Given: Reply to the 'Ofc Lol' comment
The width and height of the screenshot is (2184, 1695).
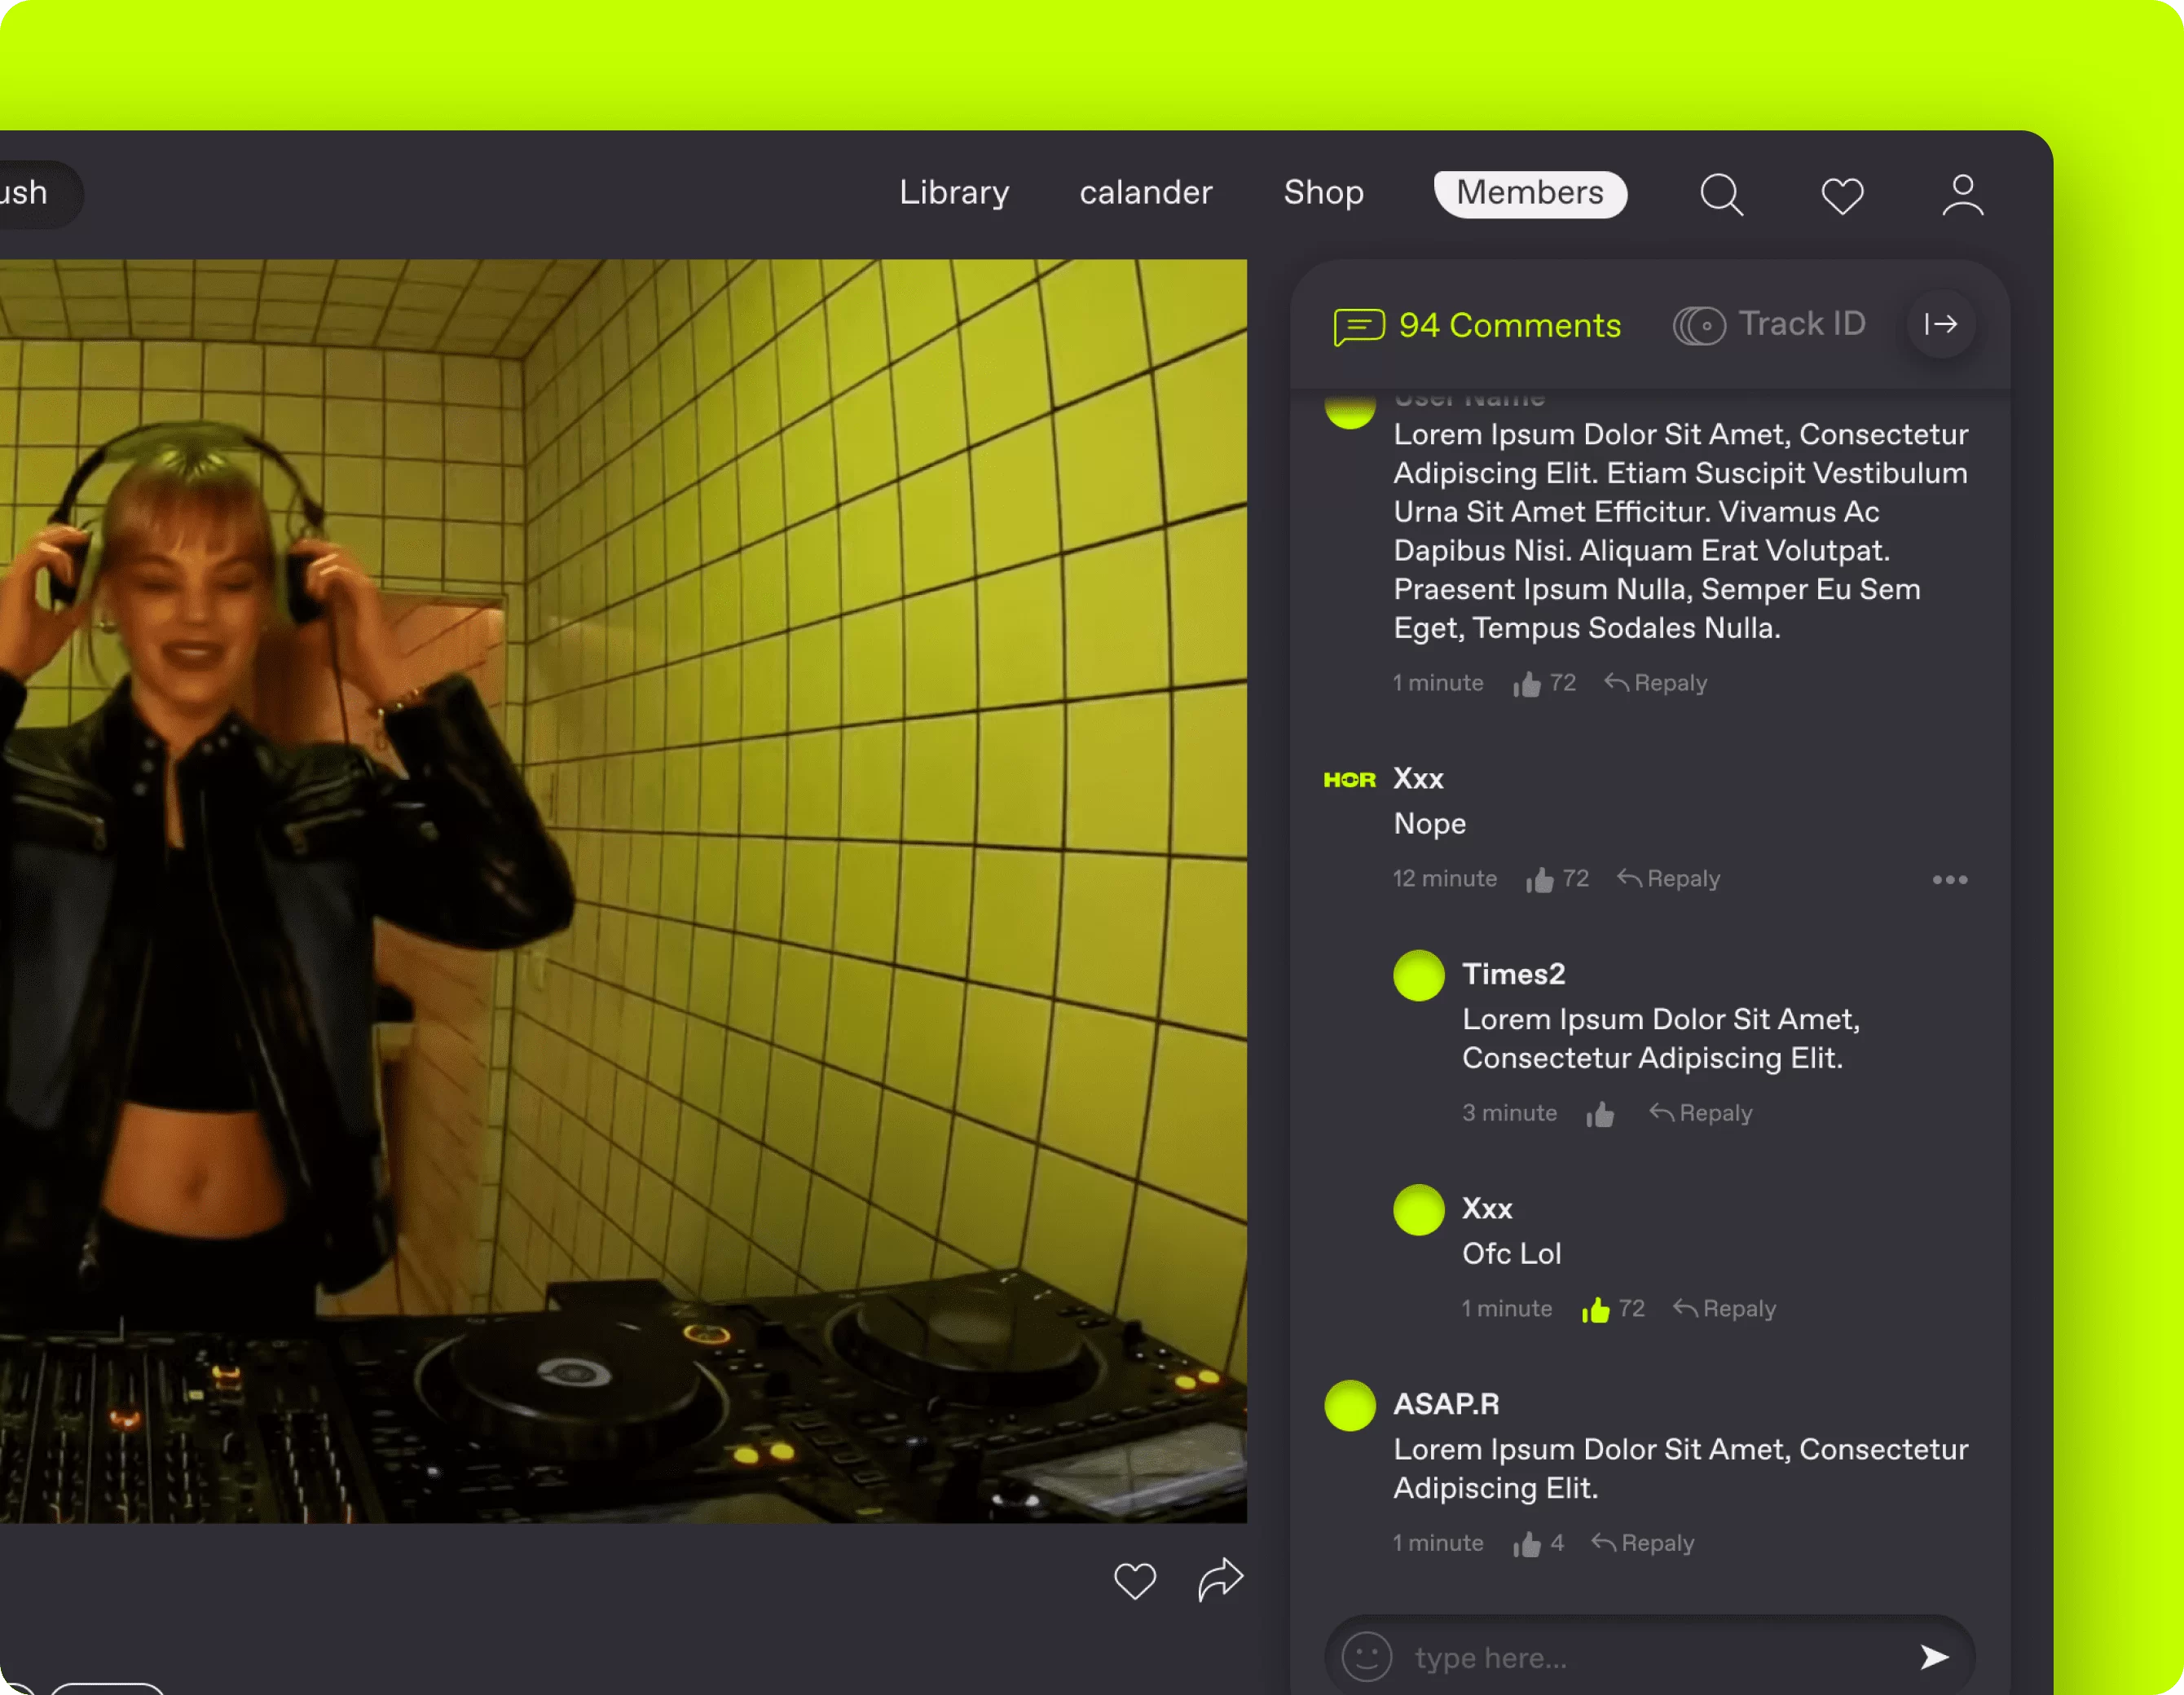Looking at the screenshot, I should [x=1725, y=1309].
